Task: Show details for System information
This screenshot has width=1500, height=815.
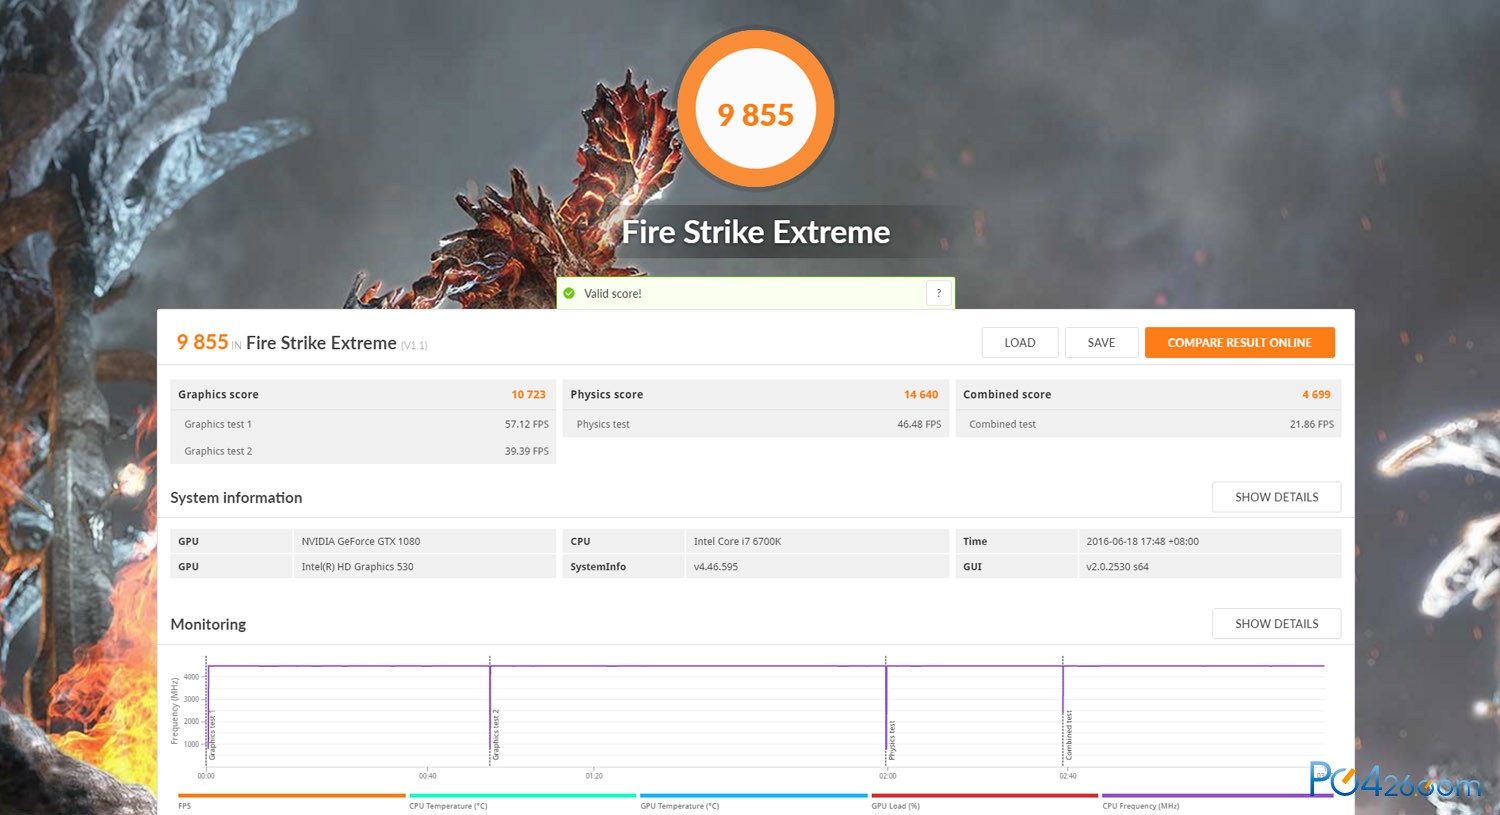Action: (x=1276, y=497)
